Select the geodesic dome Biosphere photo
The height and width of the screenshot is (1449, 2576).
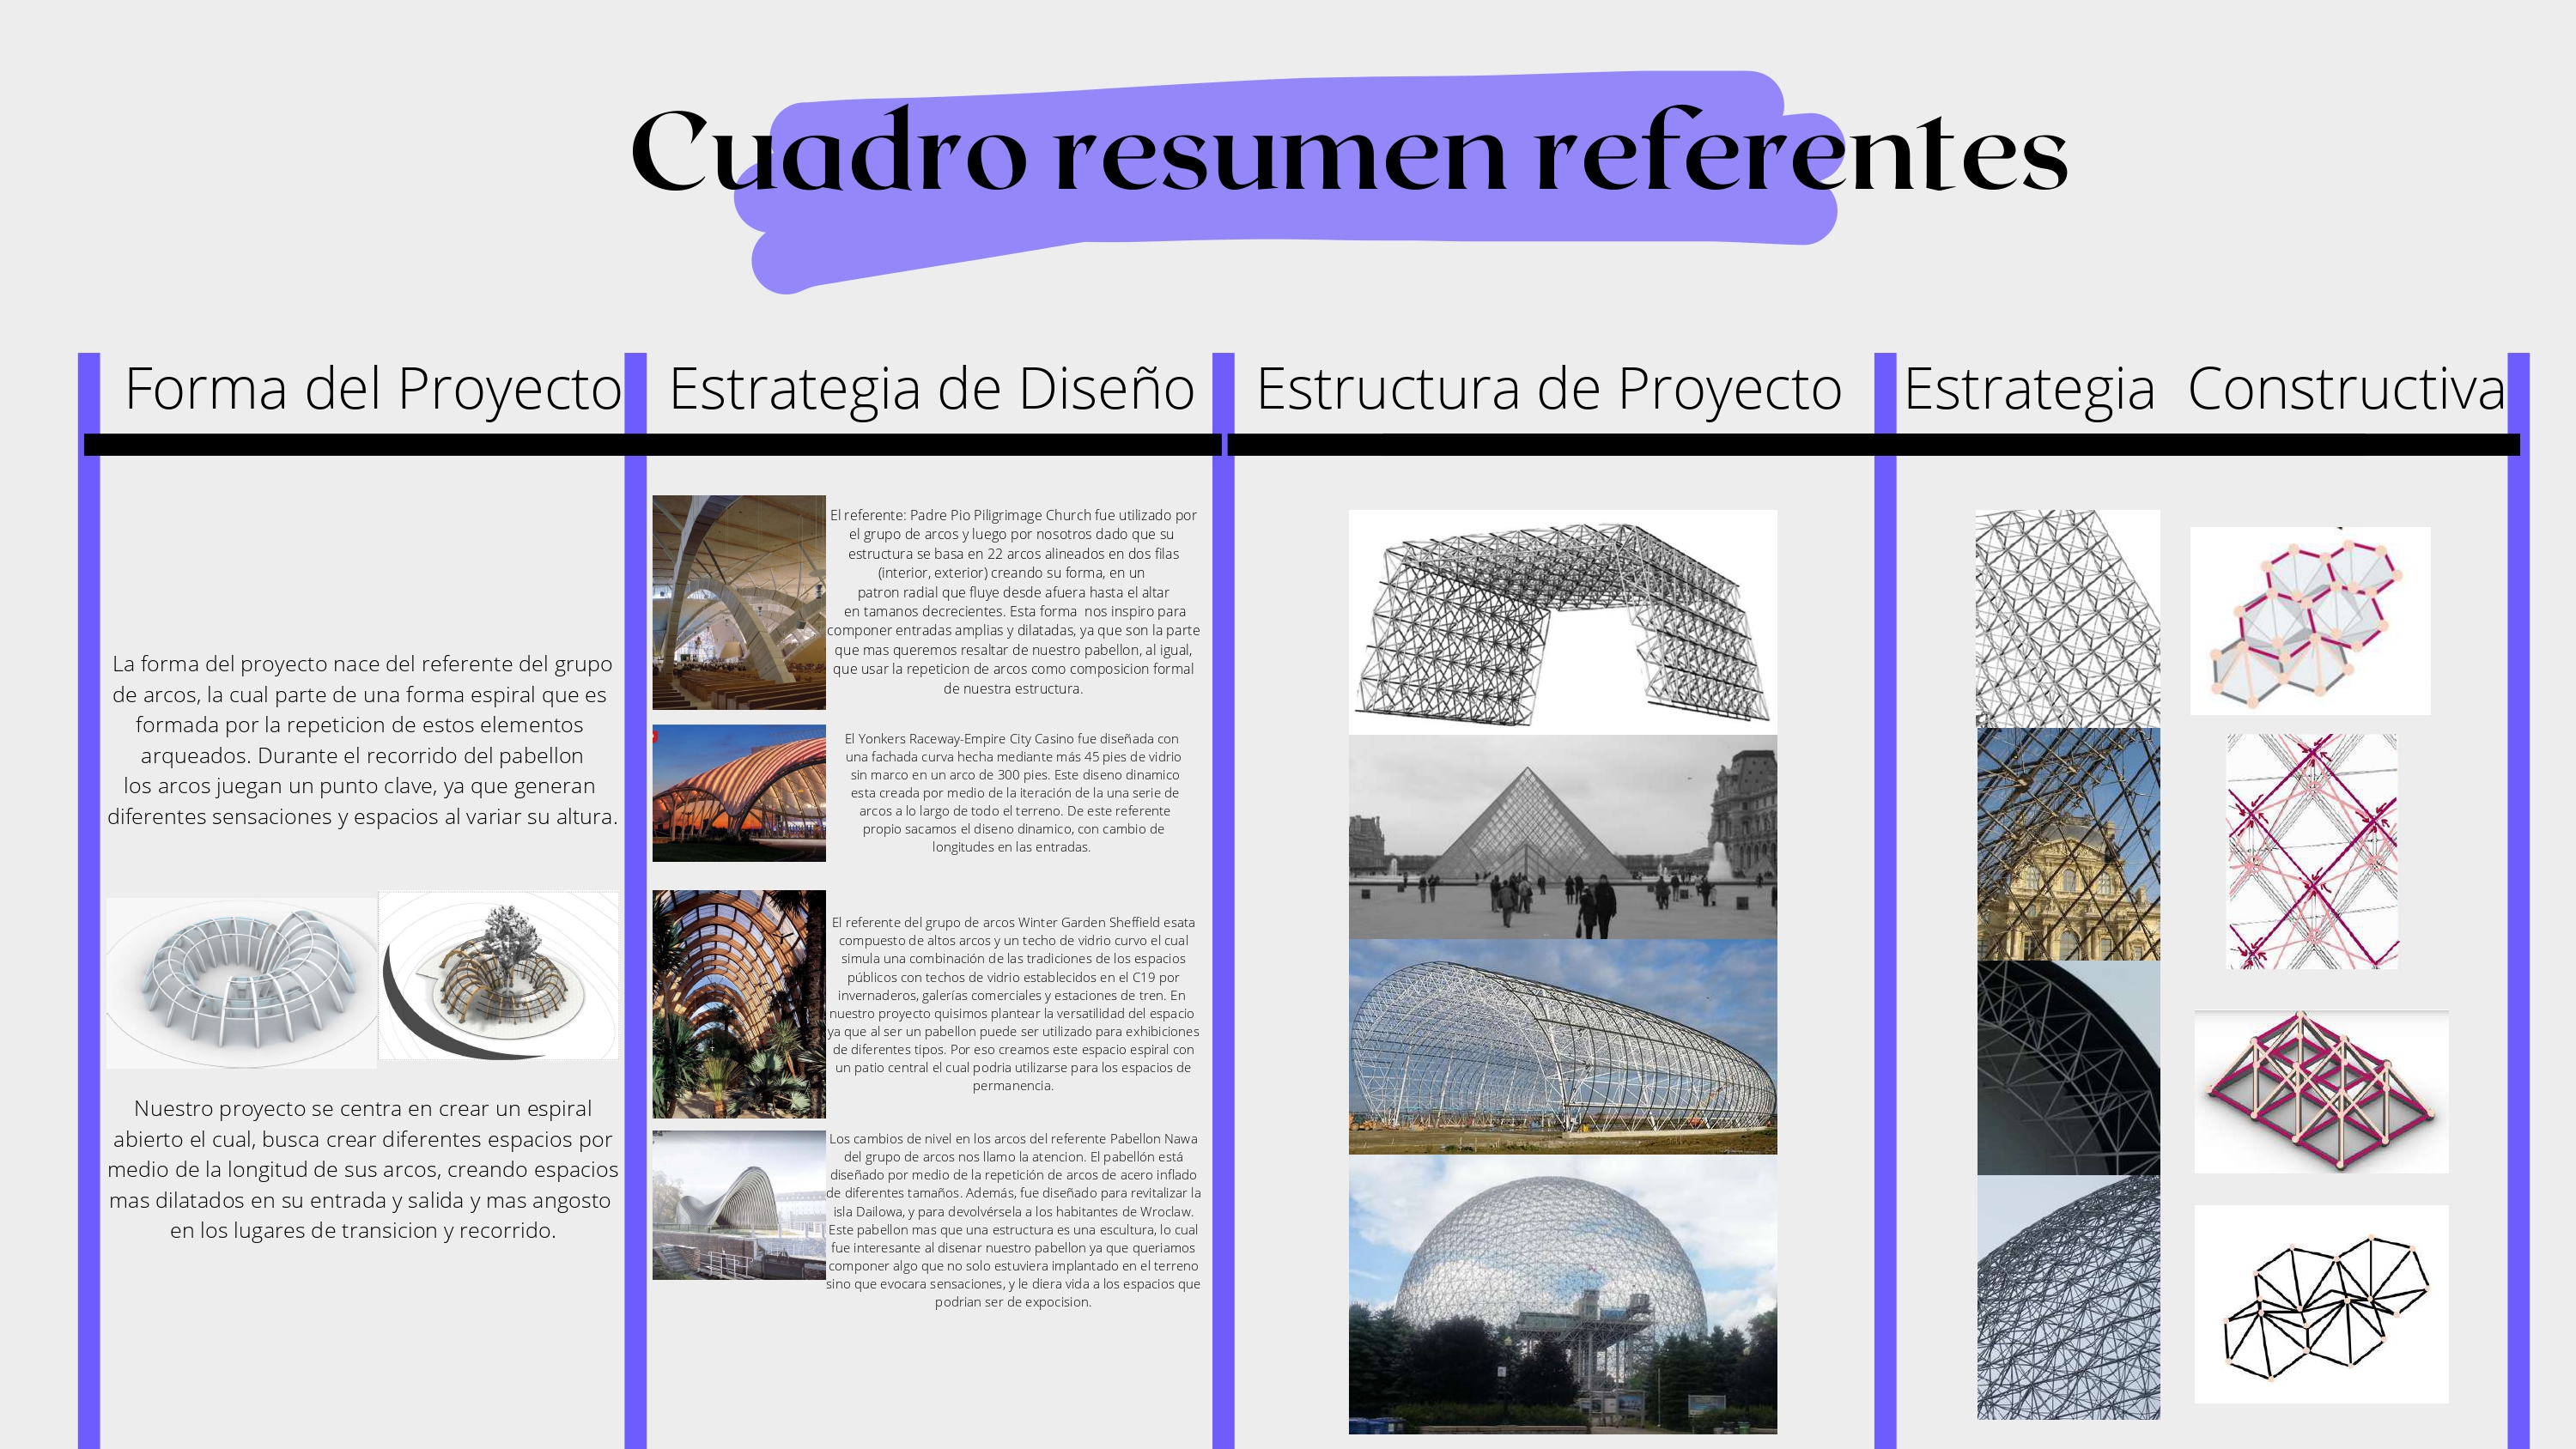(1562, 1295)
